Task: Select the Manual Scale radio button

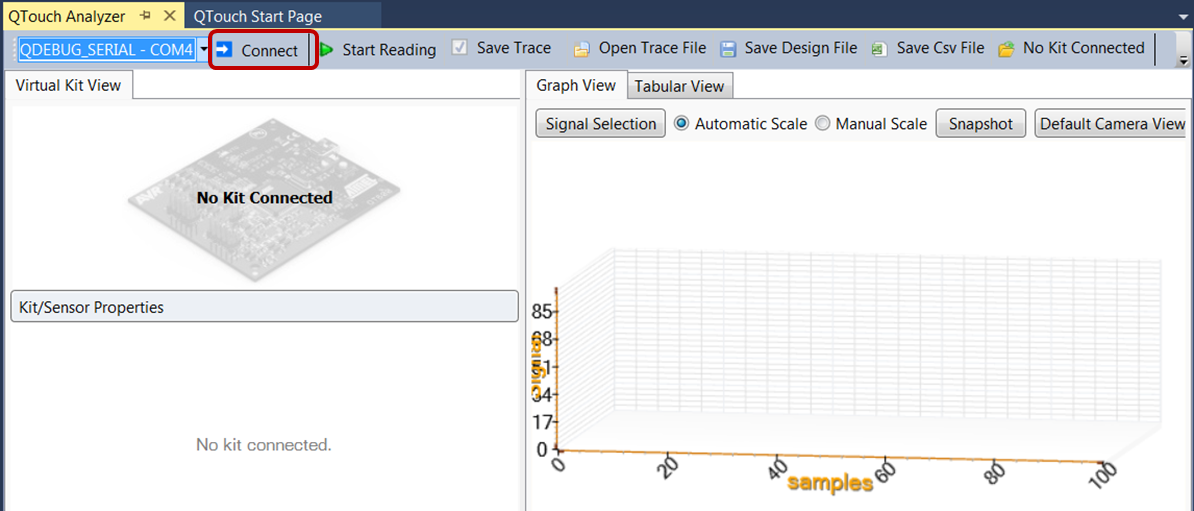Action: (822, 124)
